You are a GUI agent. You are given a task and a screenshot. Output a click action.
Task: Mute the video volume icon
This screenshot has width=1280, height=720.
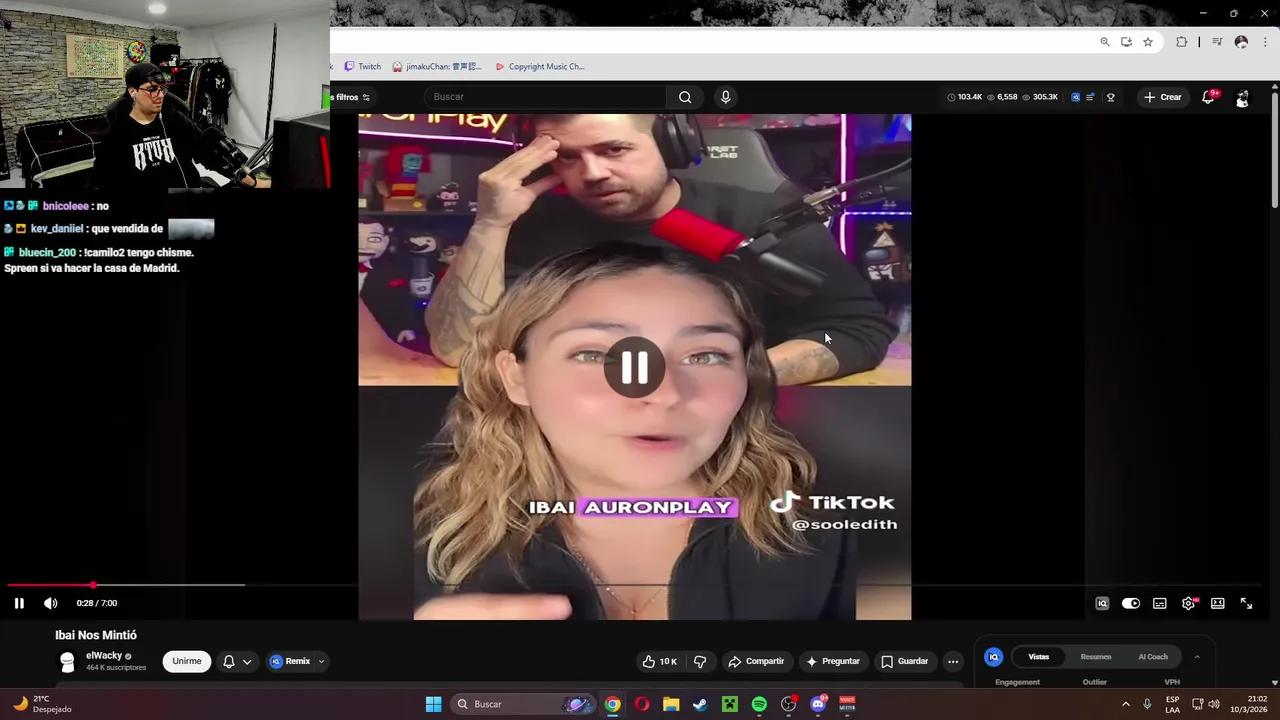tap(51, 603)
